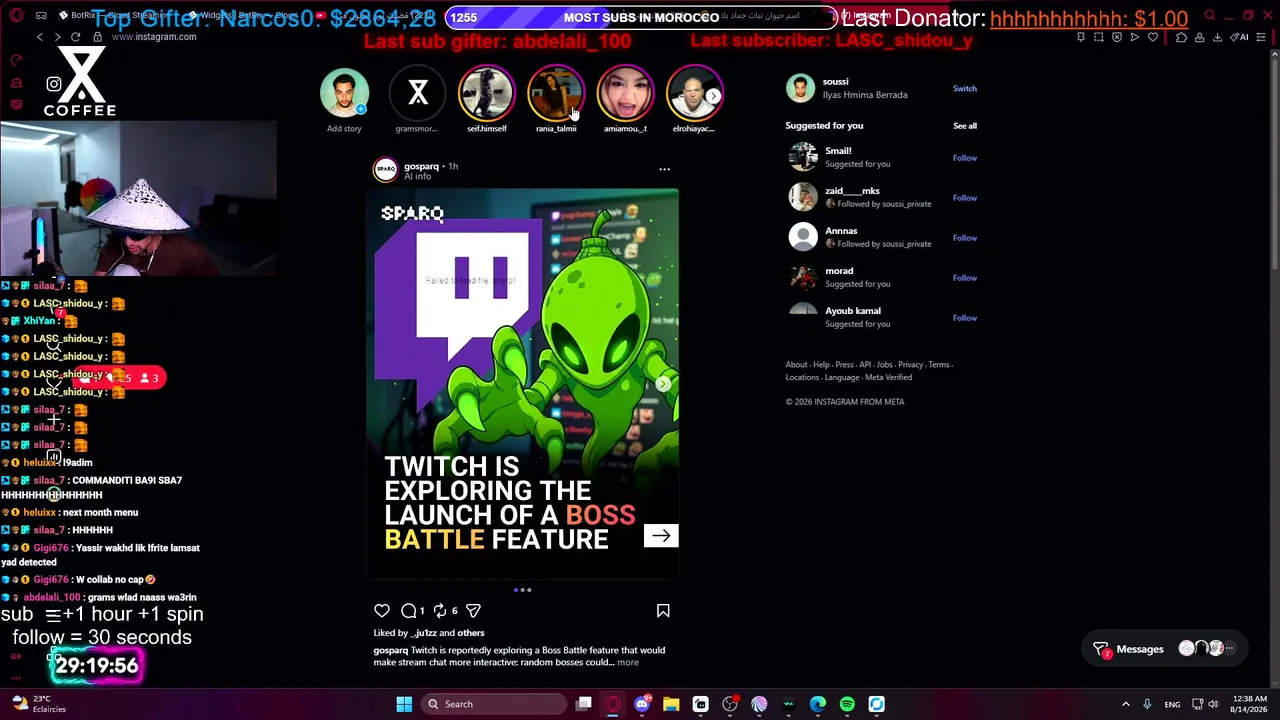Like the gosparq post with the heart icon
1280x720 pixels.
tap(382, 610)
